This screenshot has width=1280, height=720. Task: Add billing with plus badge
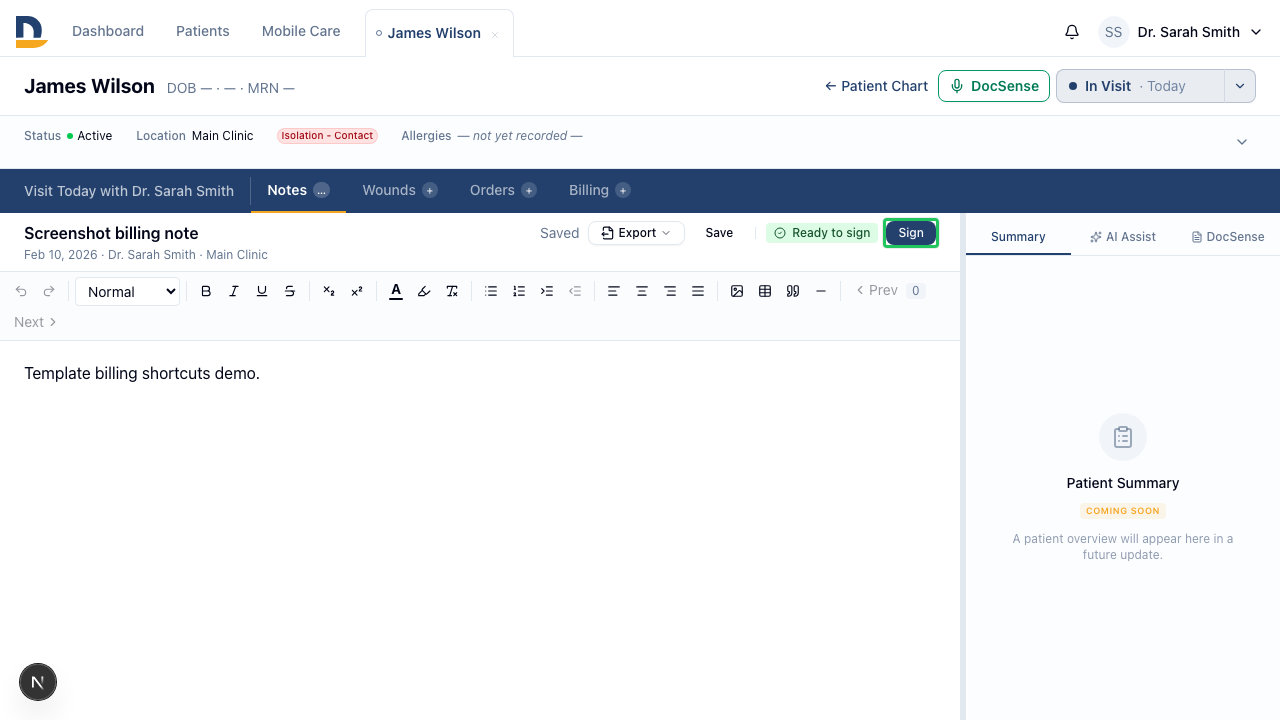click(623, 190)
